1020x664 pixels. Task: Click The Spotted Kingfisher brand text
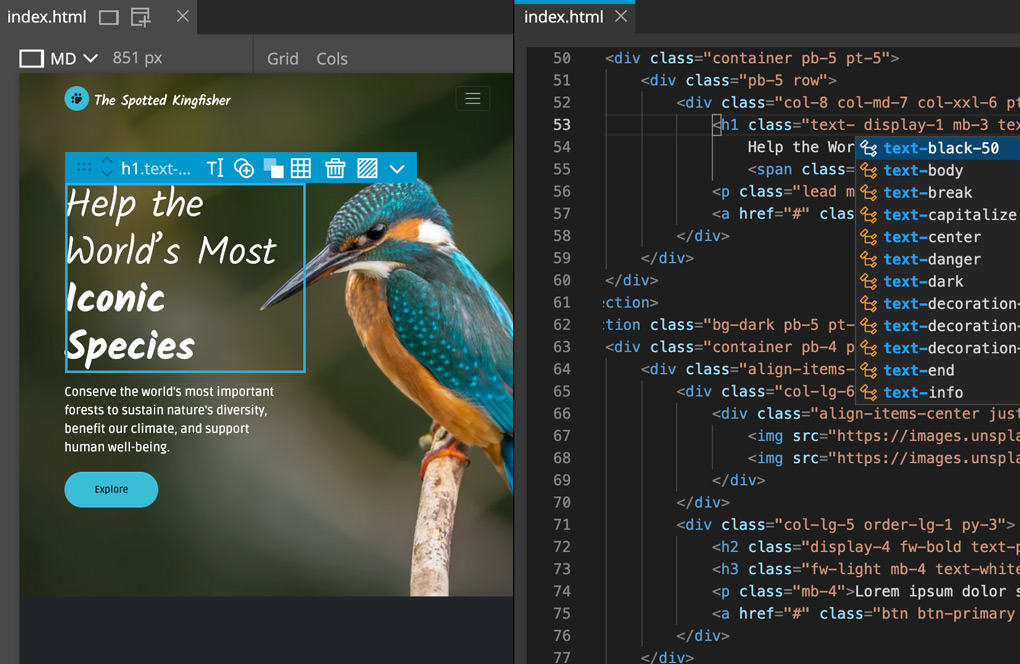point(163,100)
